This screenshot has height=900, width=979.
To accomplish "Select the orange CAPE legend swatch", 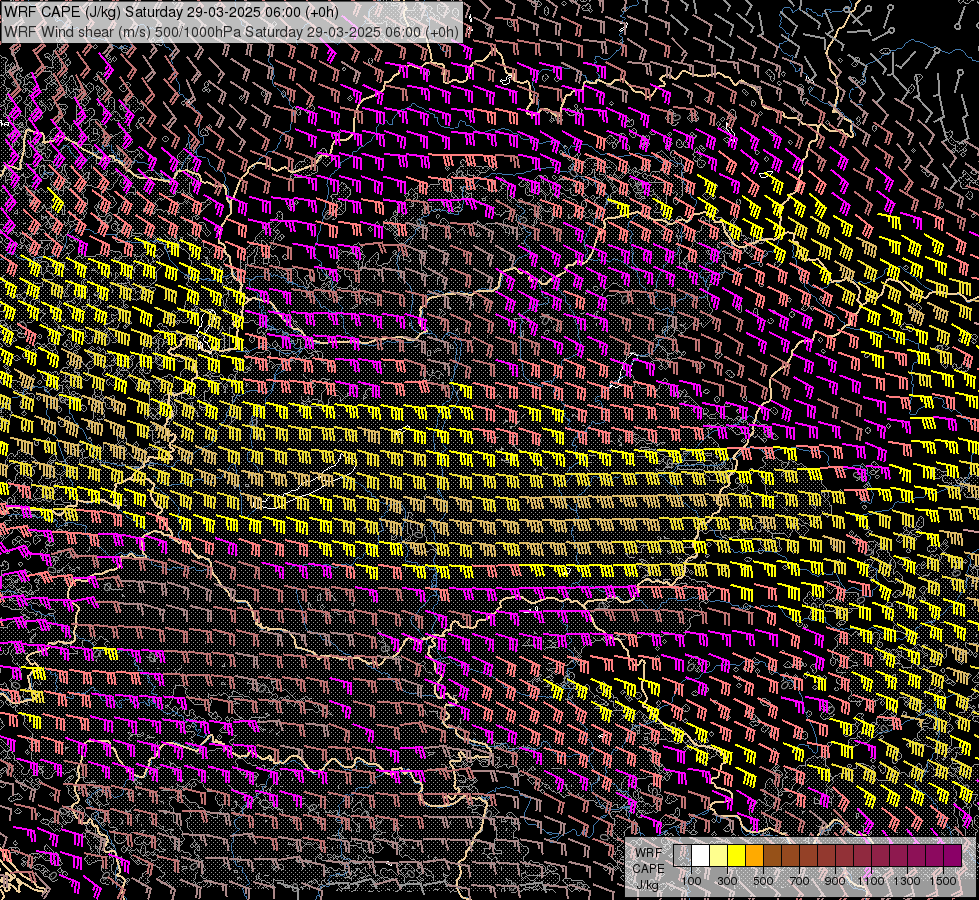I will pyautogui.click(x=754, y=855).
